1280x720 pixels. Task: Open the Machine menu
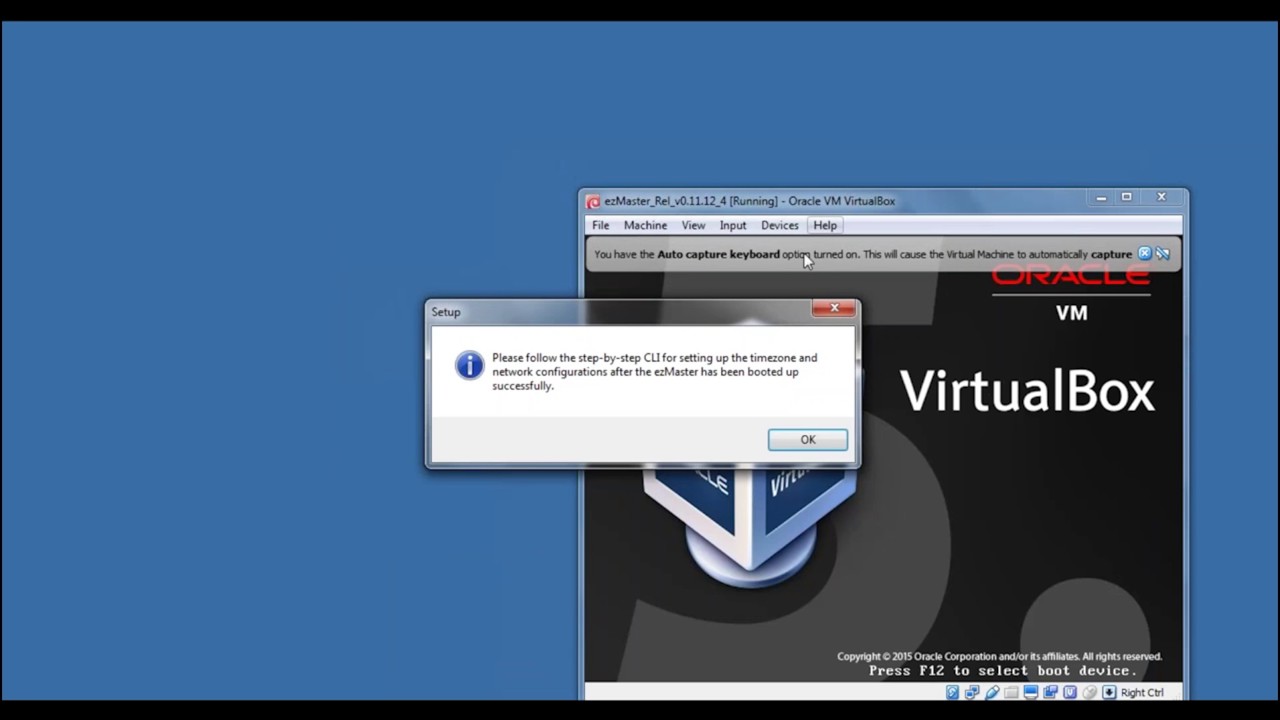point(645,226)
